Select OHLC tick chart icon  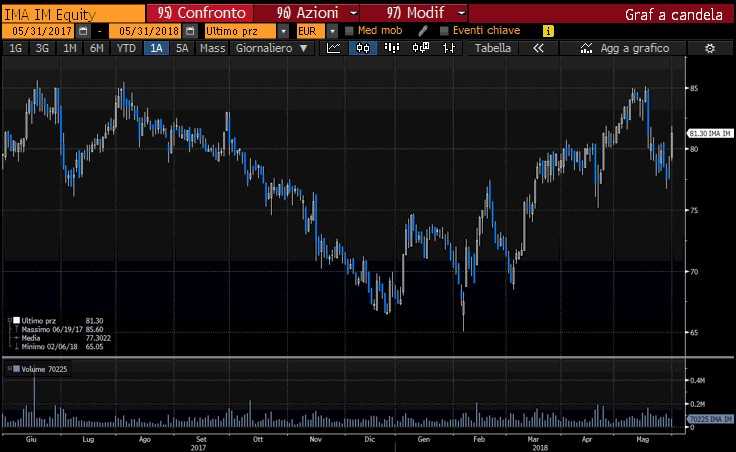tap(449, 48)
